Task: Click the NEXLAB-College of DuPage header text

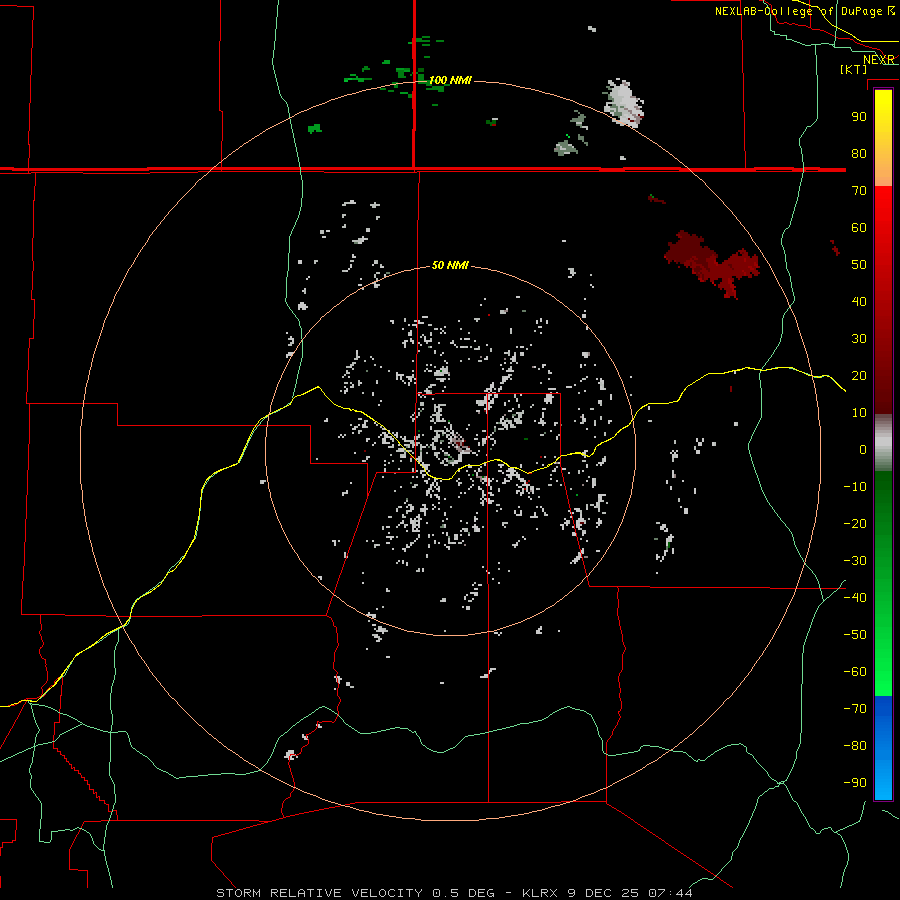Action: [x=798, y=11]
